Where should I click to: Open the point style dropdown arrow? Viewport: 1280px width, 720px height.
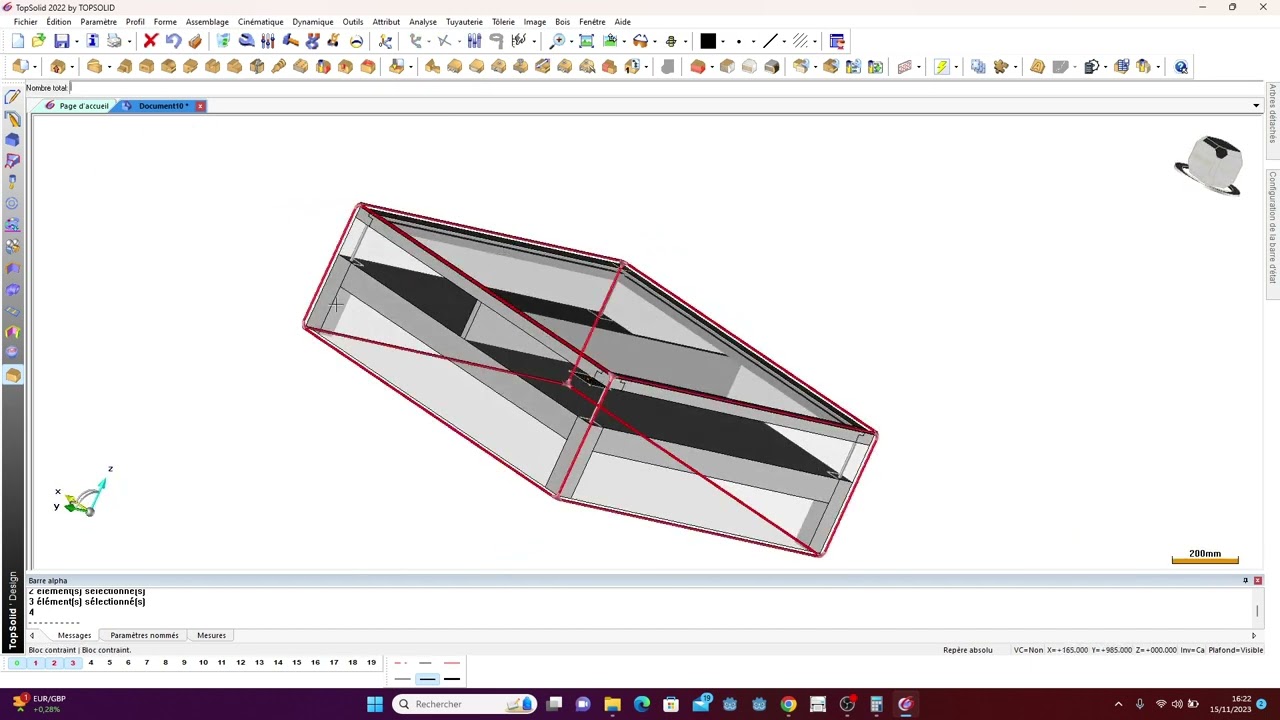tap(752, 42)
